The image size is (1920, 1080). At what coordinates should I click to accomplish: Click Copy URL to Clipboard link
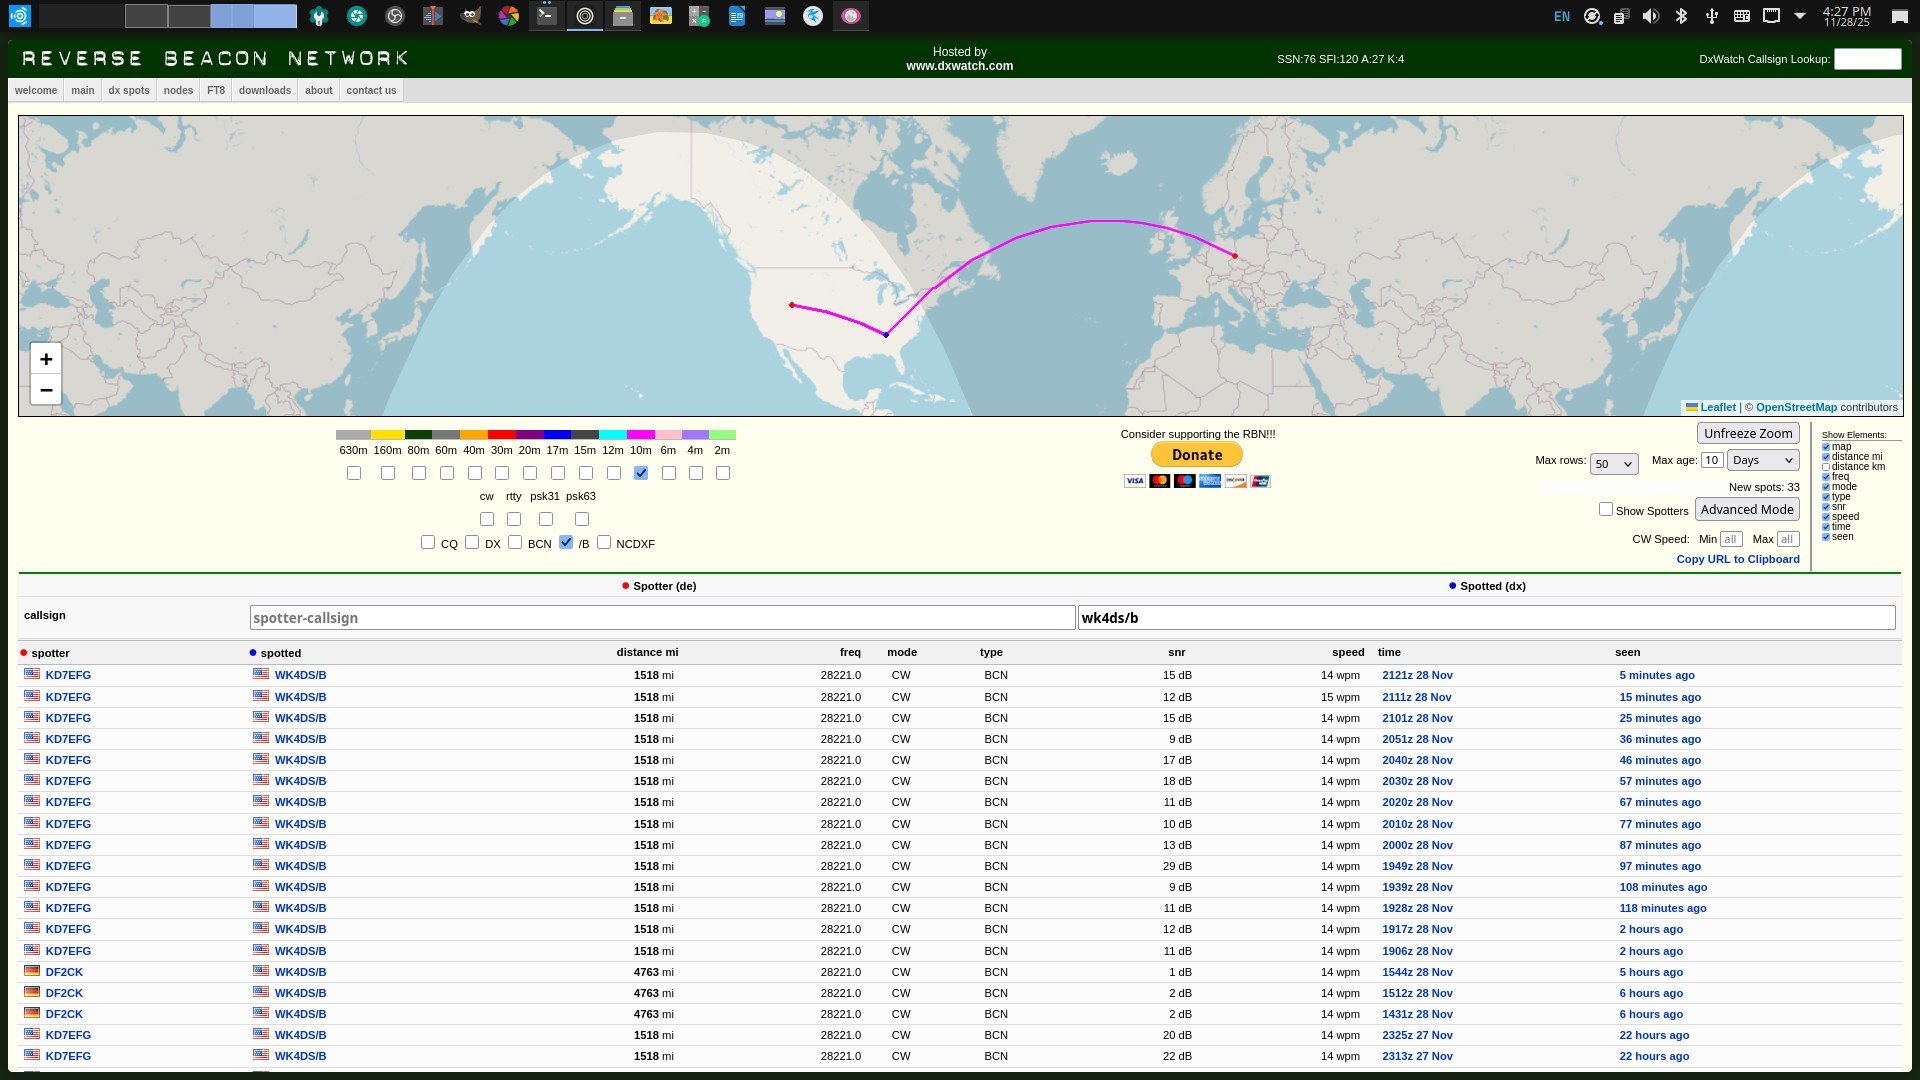click(1737, 560)
